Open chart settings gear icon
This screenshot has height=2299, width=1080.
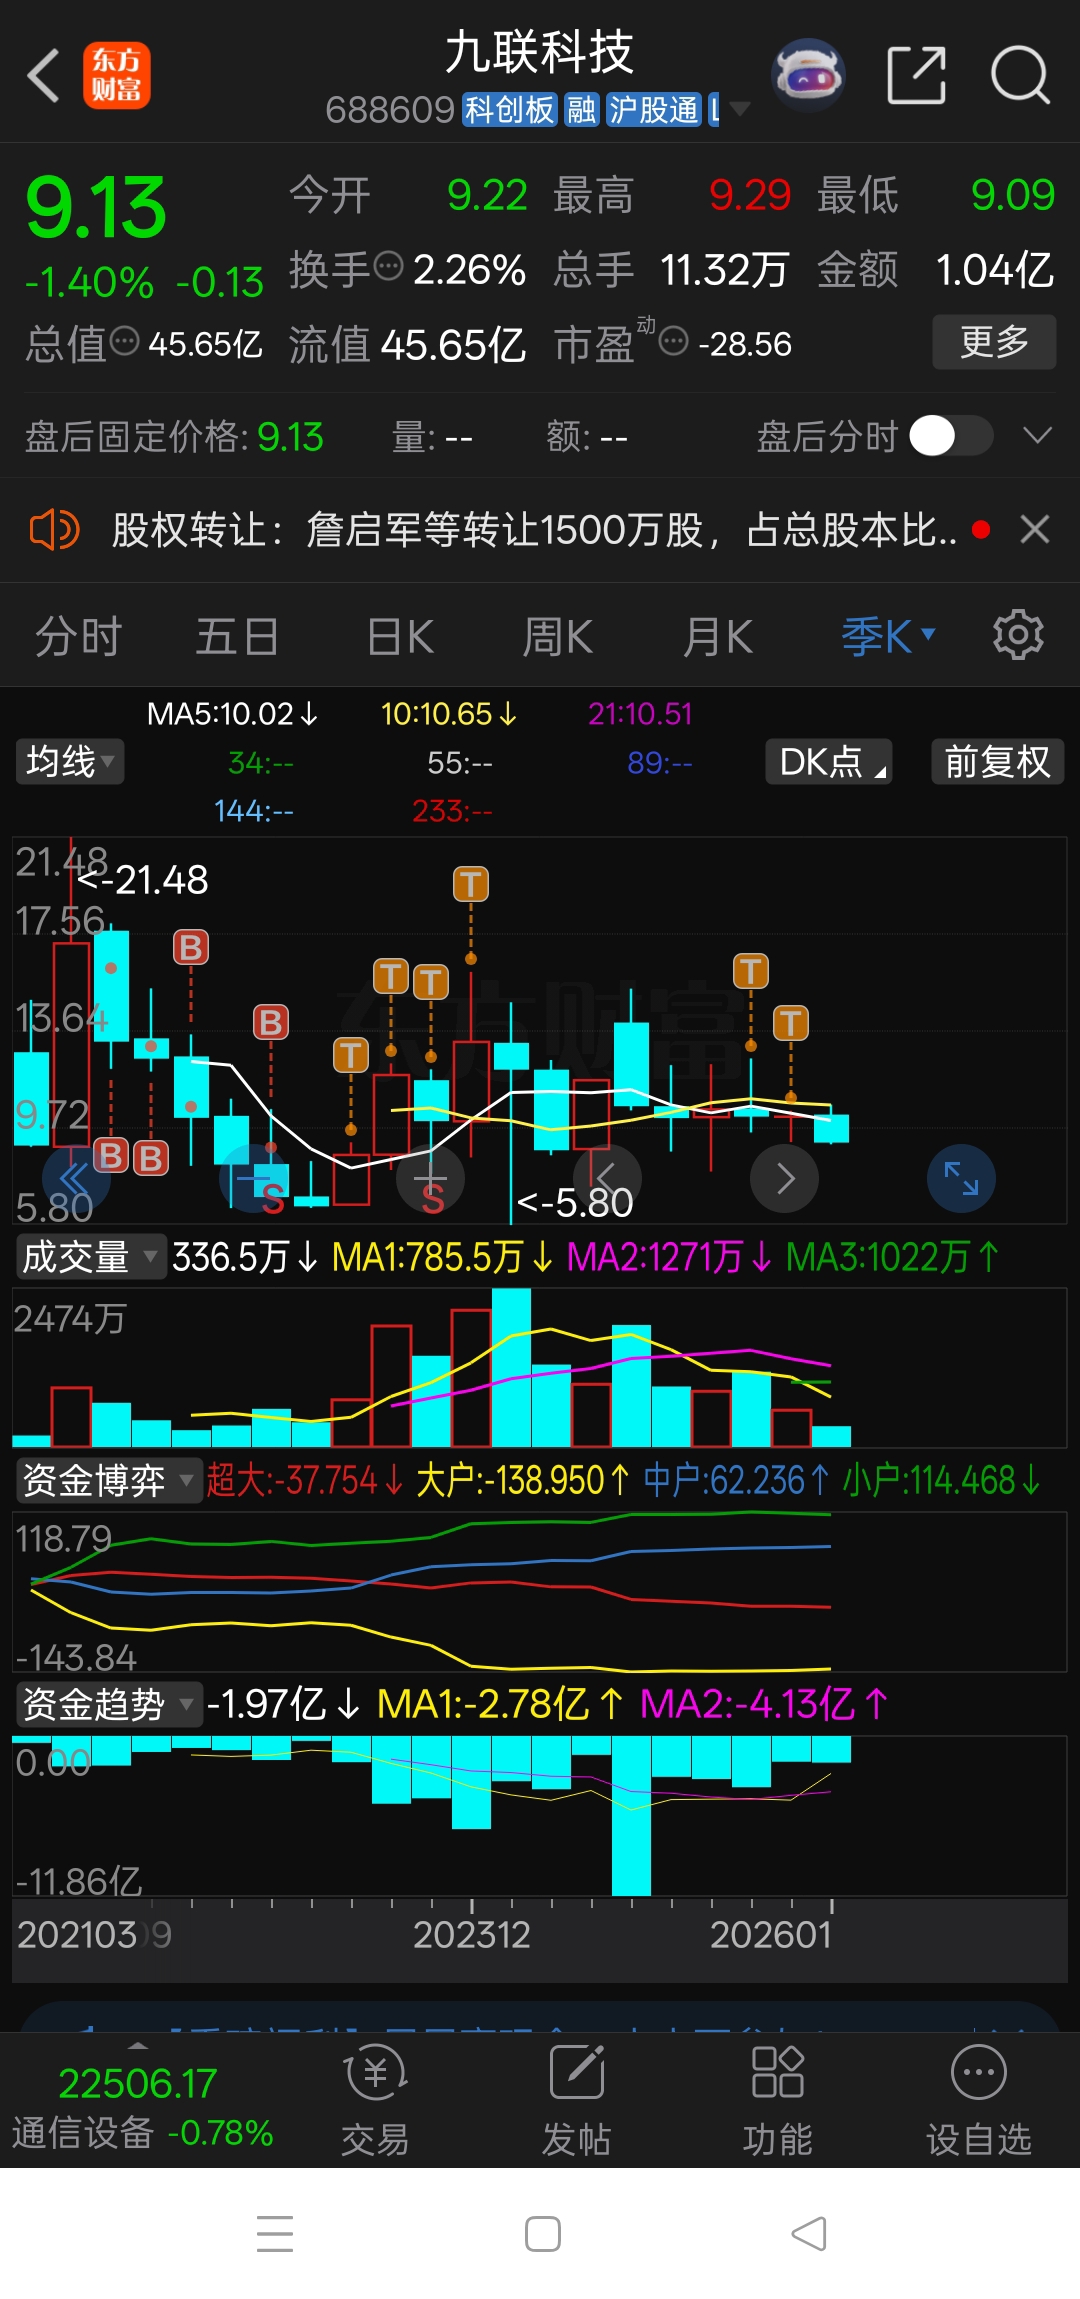point(1018,634)
